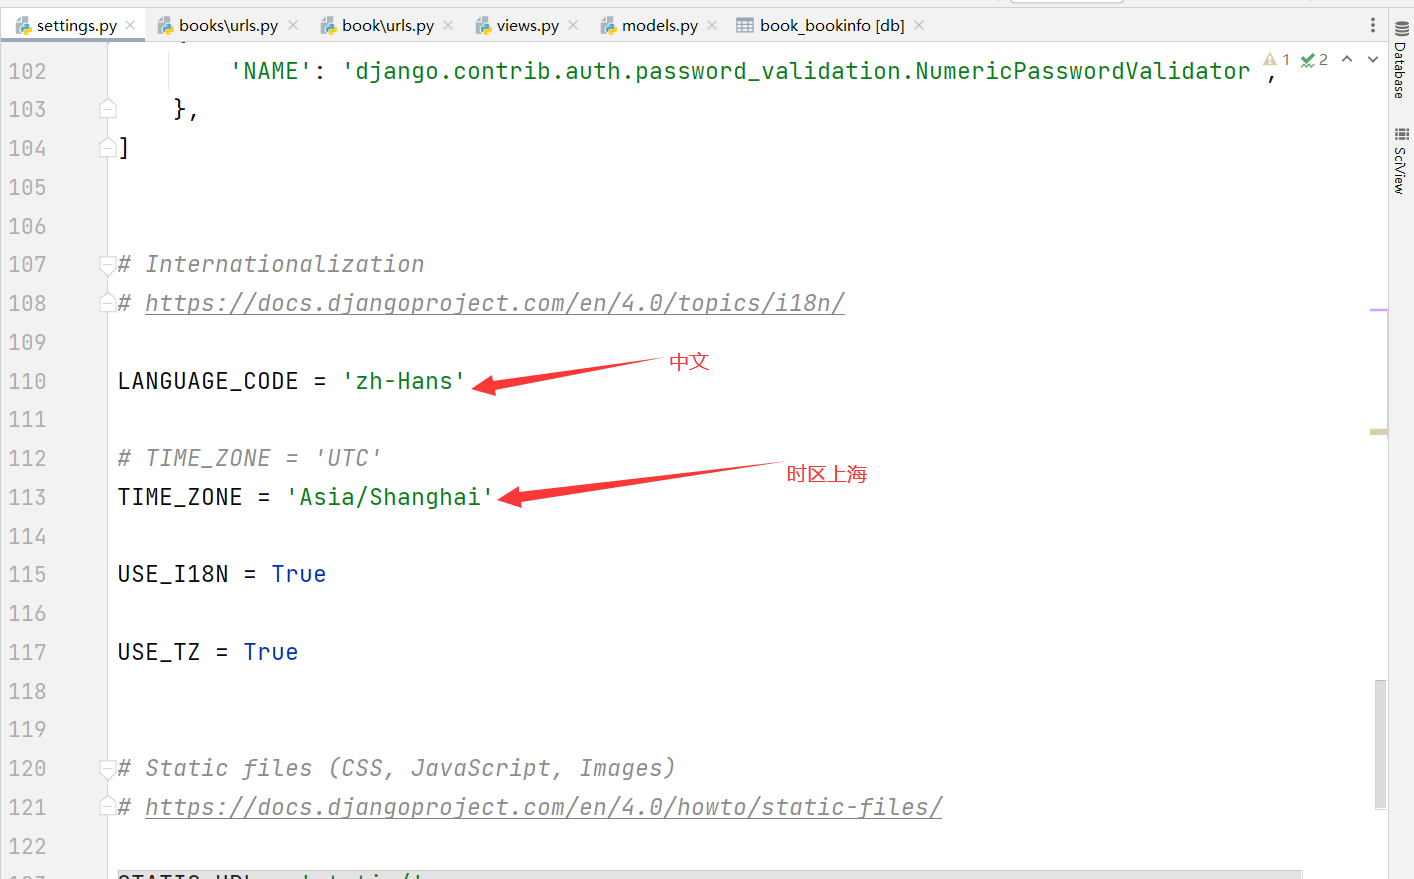Click the commented TIME_ZONE = 'UTC' line
The width and height of the screenshot is (1414, 879).
(250, 458)
